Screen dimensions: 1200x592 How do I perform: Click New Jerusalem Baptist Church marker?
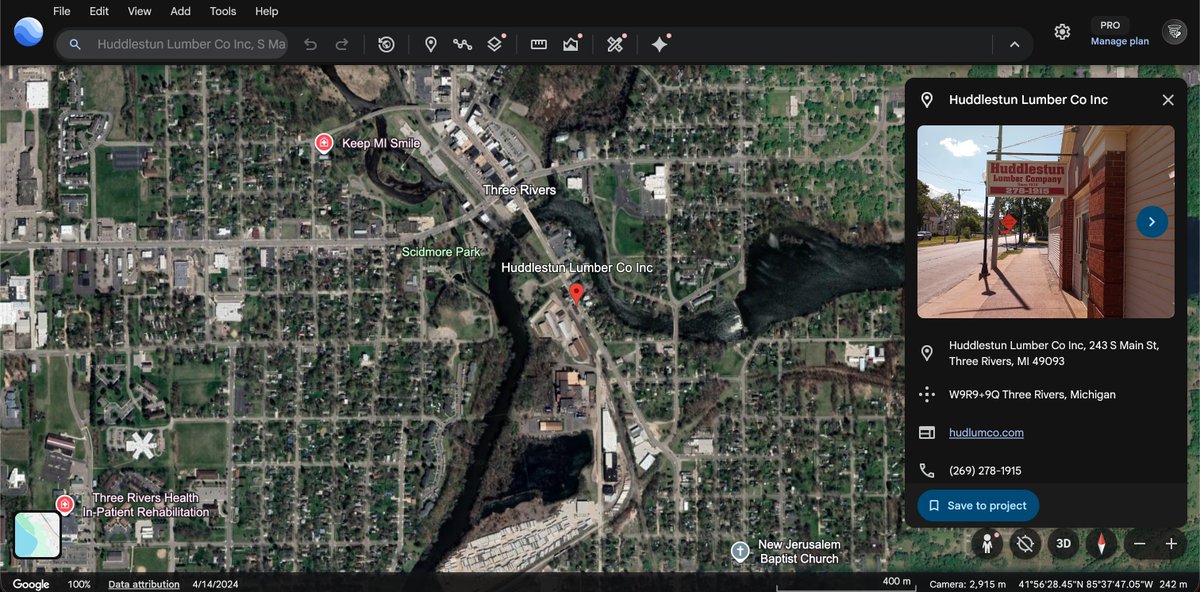click(740, 551)
